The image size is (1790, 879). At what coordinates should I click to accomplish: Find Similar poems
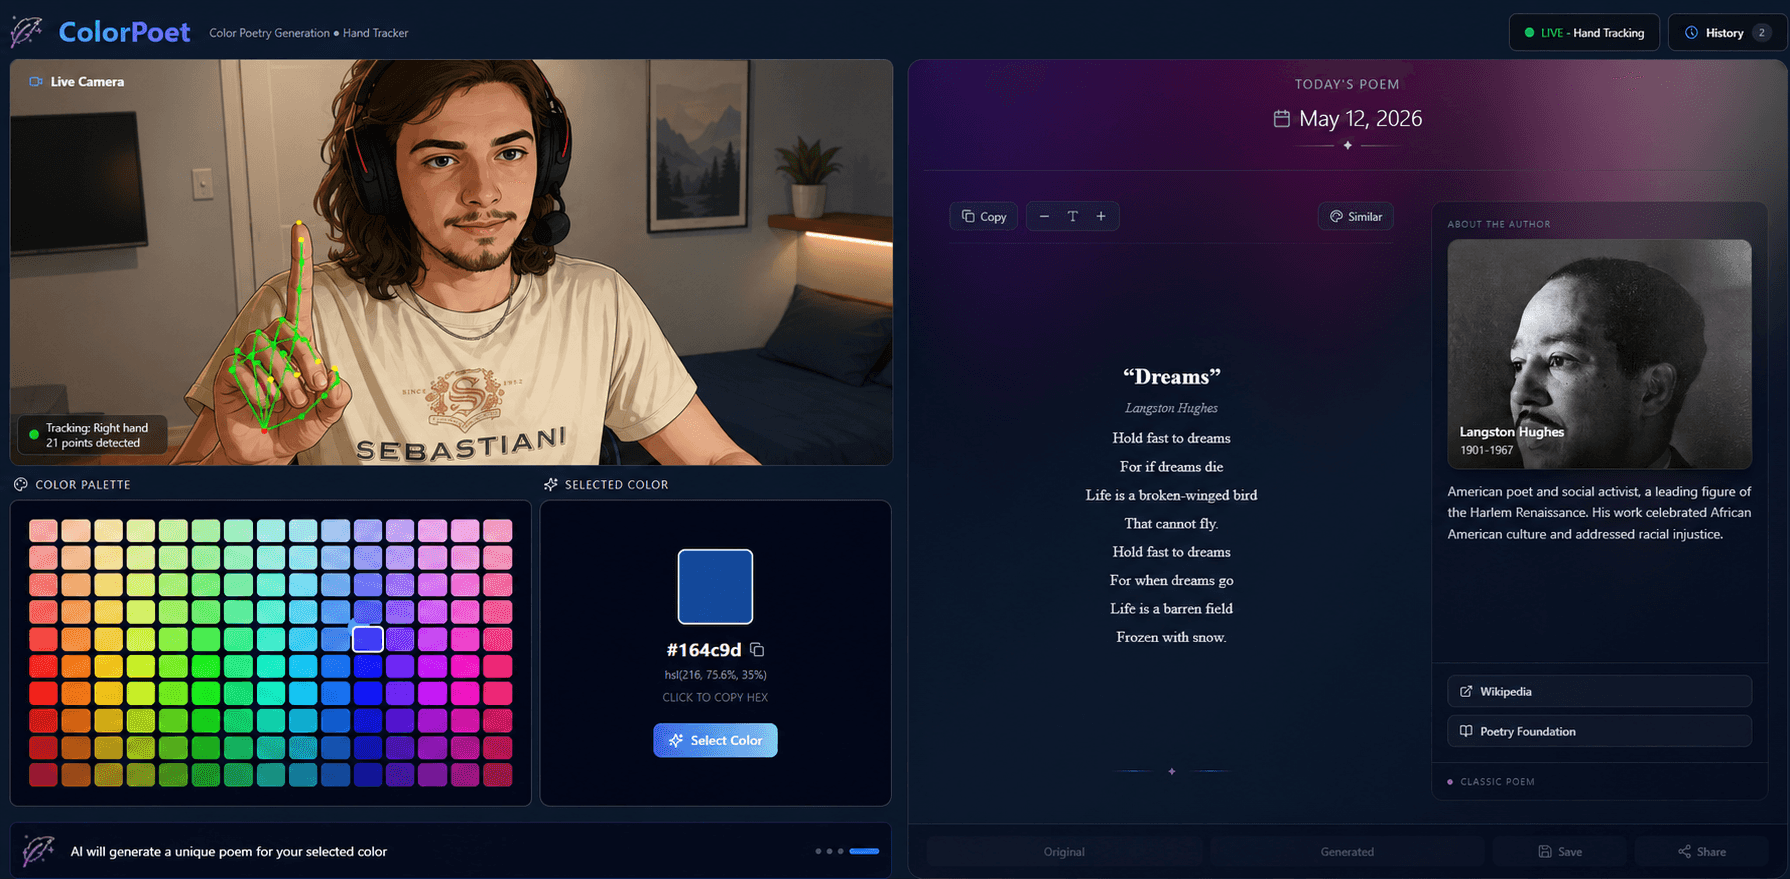click(x=1355, y=216)
